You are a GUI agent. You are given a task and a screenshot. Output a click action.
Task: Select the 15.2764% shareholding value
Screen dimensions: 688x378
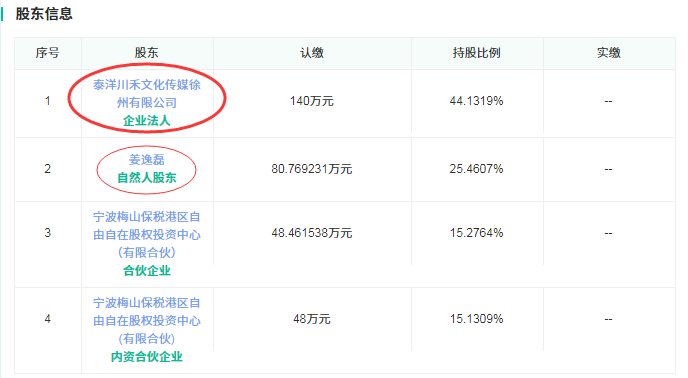477,233
